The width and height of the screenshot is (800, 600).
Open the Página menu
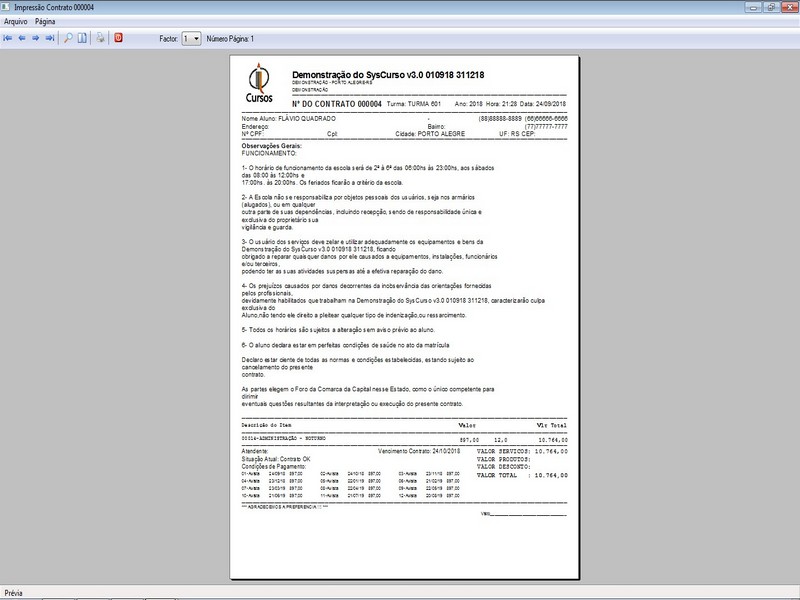pos(45,22)
